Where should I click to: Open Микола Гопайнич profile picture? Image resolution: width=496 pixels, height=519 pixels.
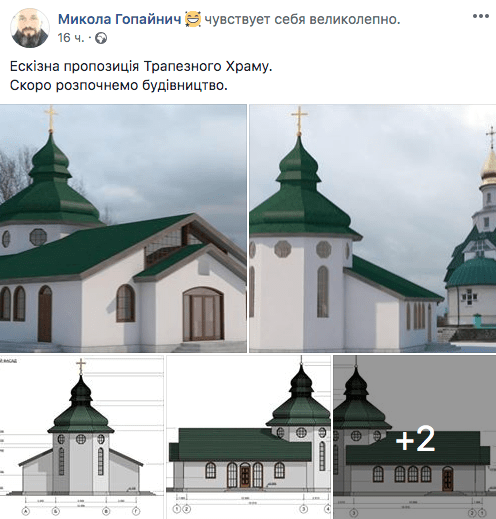tap(30, 28)
